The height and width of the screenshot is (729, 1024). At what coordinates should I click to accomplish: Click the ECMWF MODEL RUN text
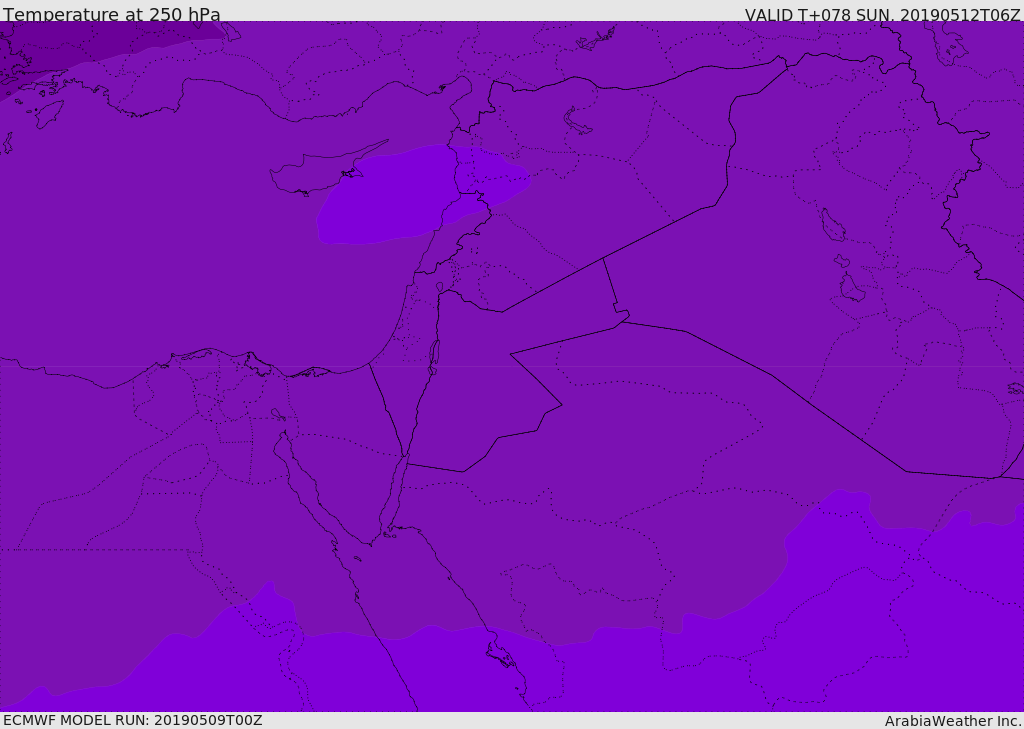click(133, 720)
